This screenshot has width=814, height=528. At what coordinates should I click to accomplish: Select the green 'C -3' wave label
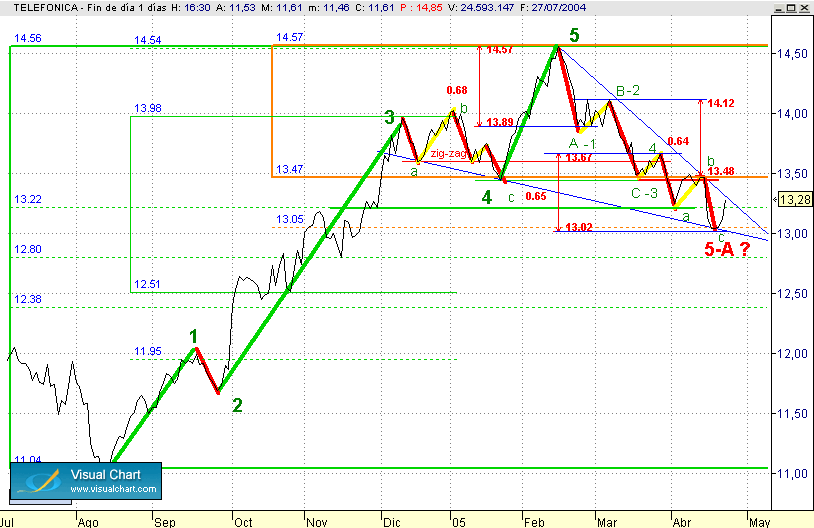(x=644, y=194)
